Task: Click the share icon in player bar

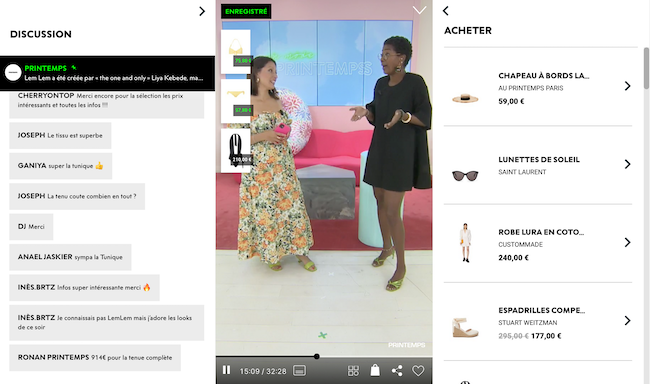Action: click(x=397, y=370)
